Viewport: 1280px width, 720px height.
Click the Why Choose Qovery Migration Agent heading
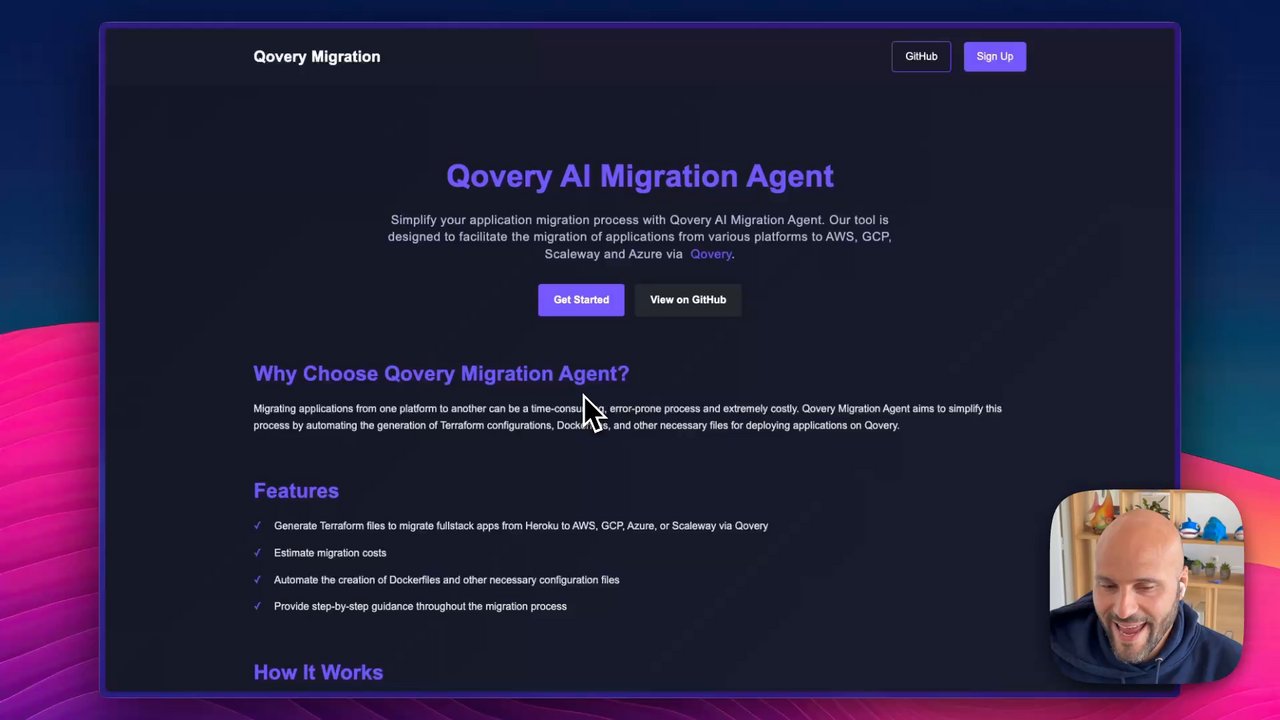[x=441, y=374]
